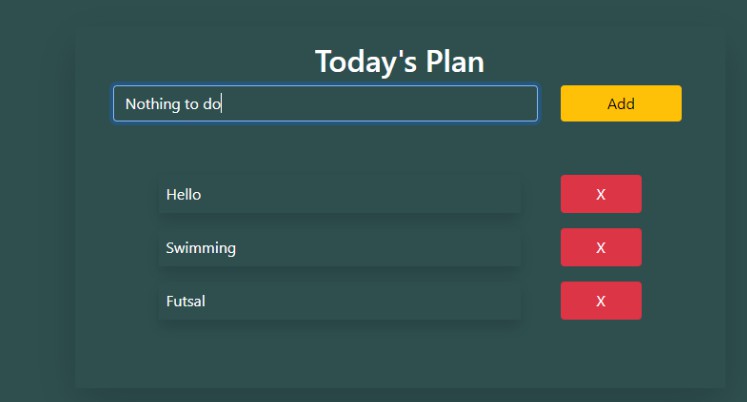Focus the new task input field
The height and width of the screenshot is (402, 747).
(325, 104)
